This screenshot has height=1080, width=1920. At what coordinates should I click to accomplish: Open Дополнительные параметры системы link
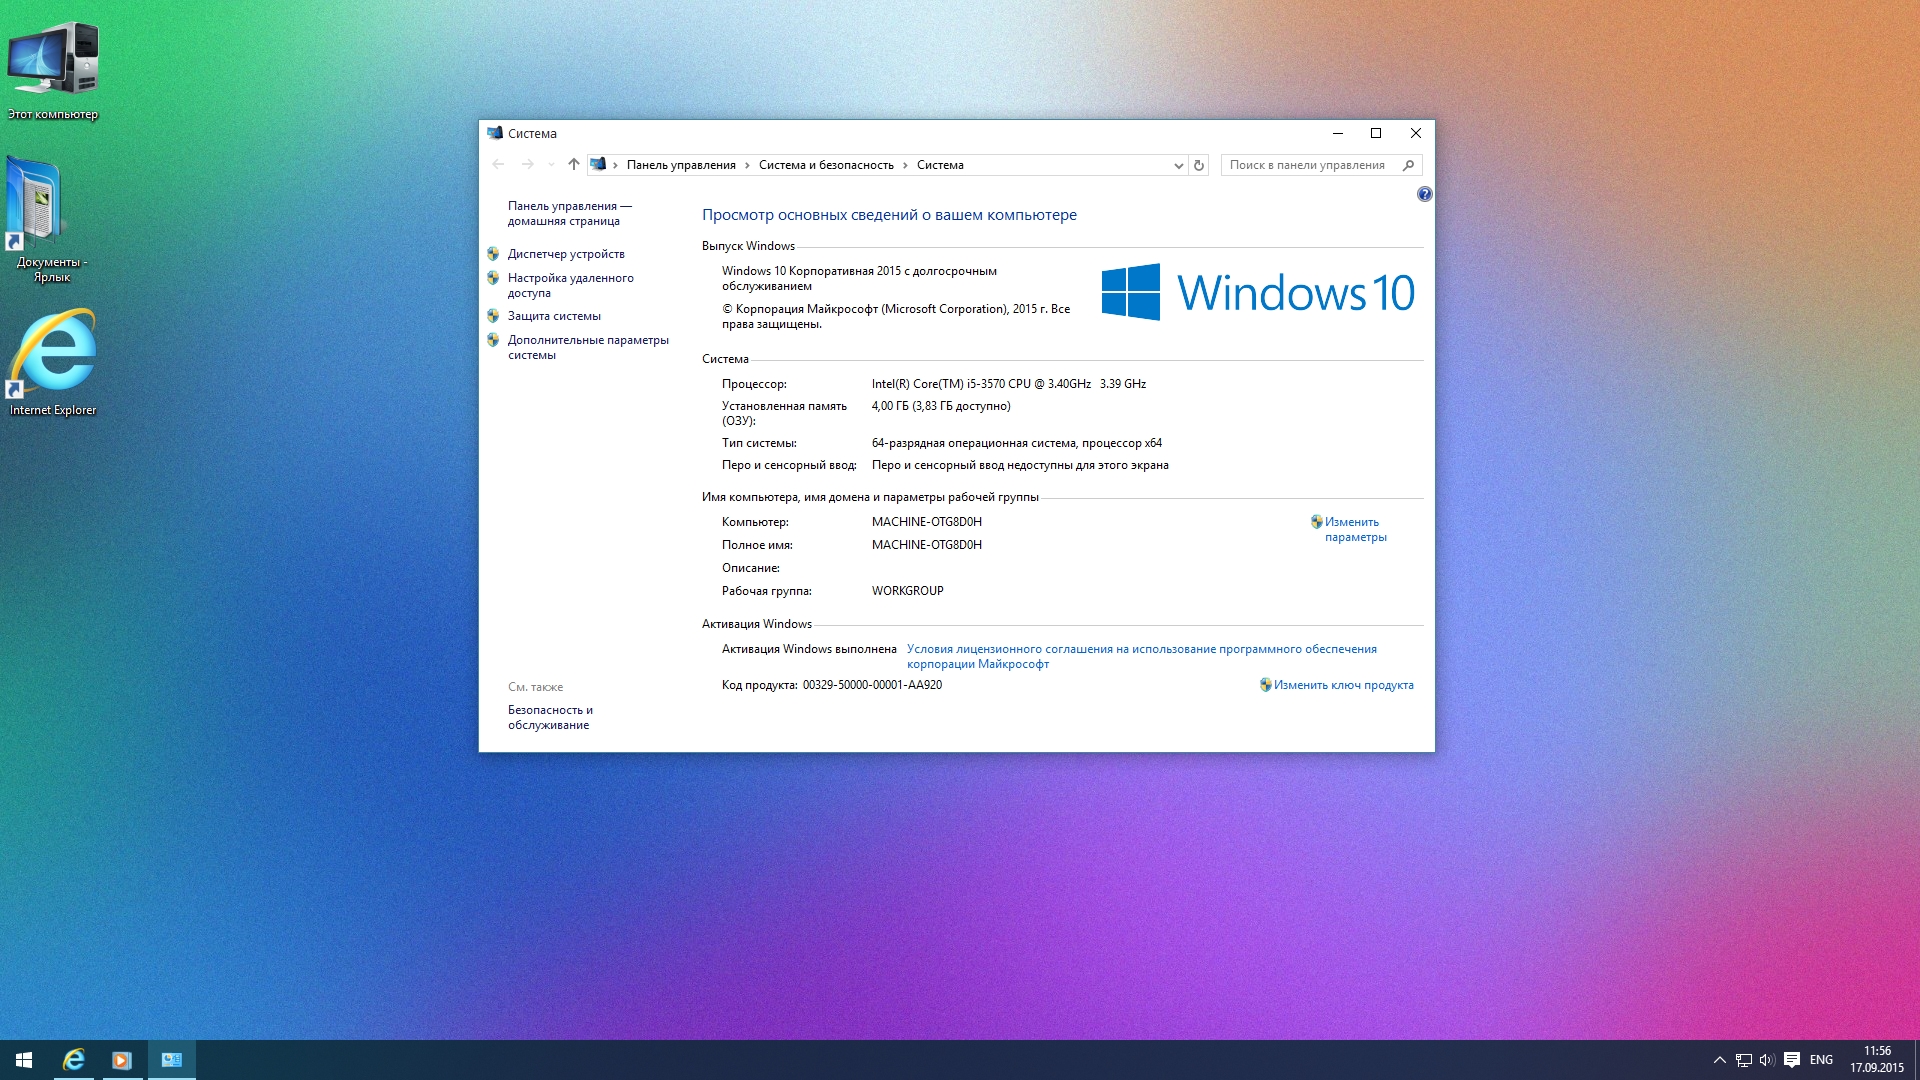pyautogui.click(x=588, y=347)
